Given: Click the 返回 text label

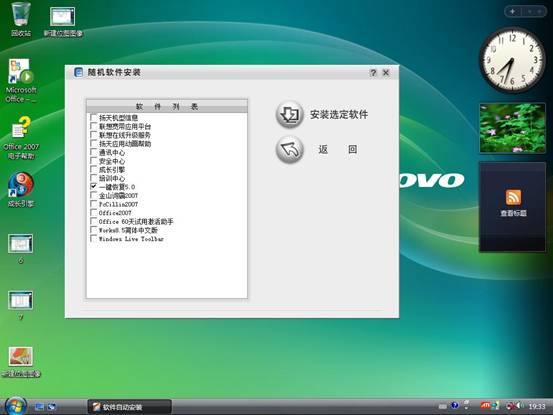Looking at the screenshot, I should pos(338,149).
